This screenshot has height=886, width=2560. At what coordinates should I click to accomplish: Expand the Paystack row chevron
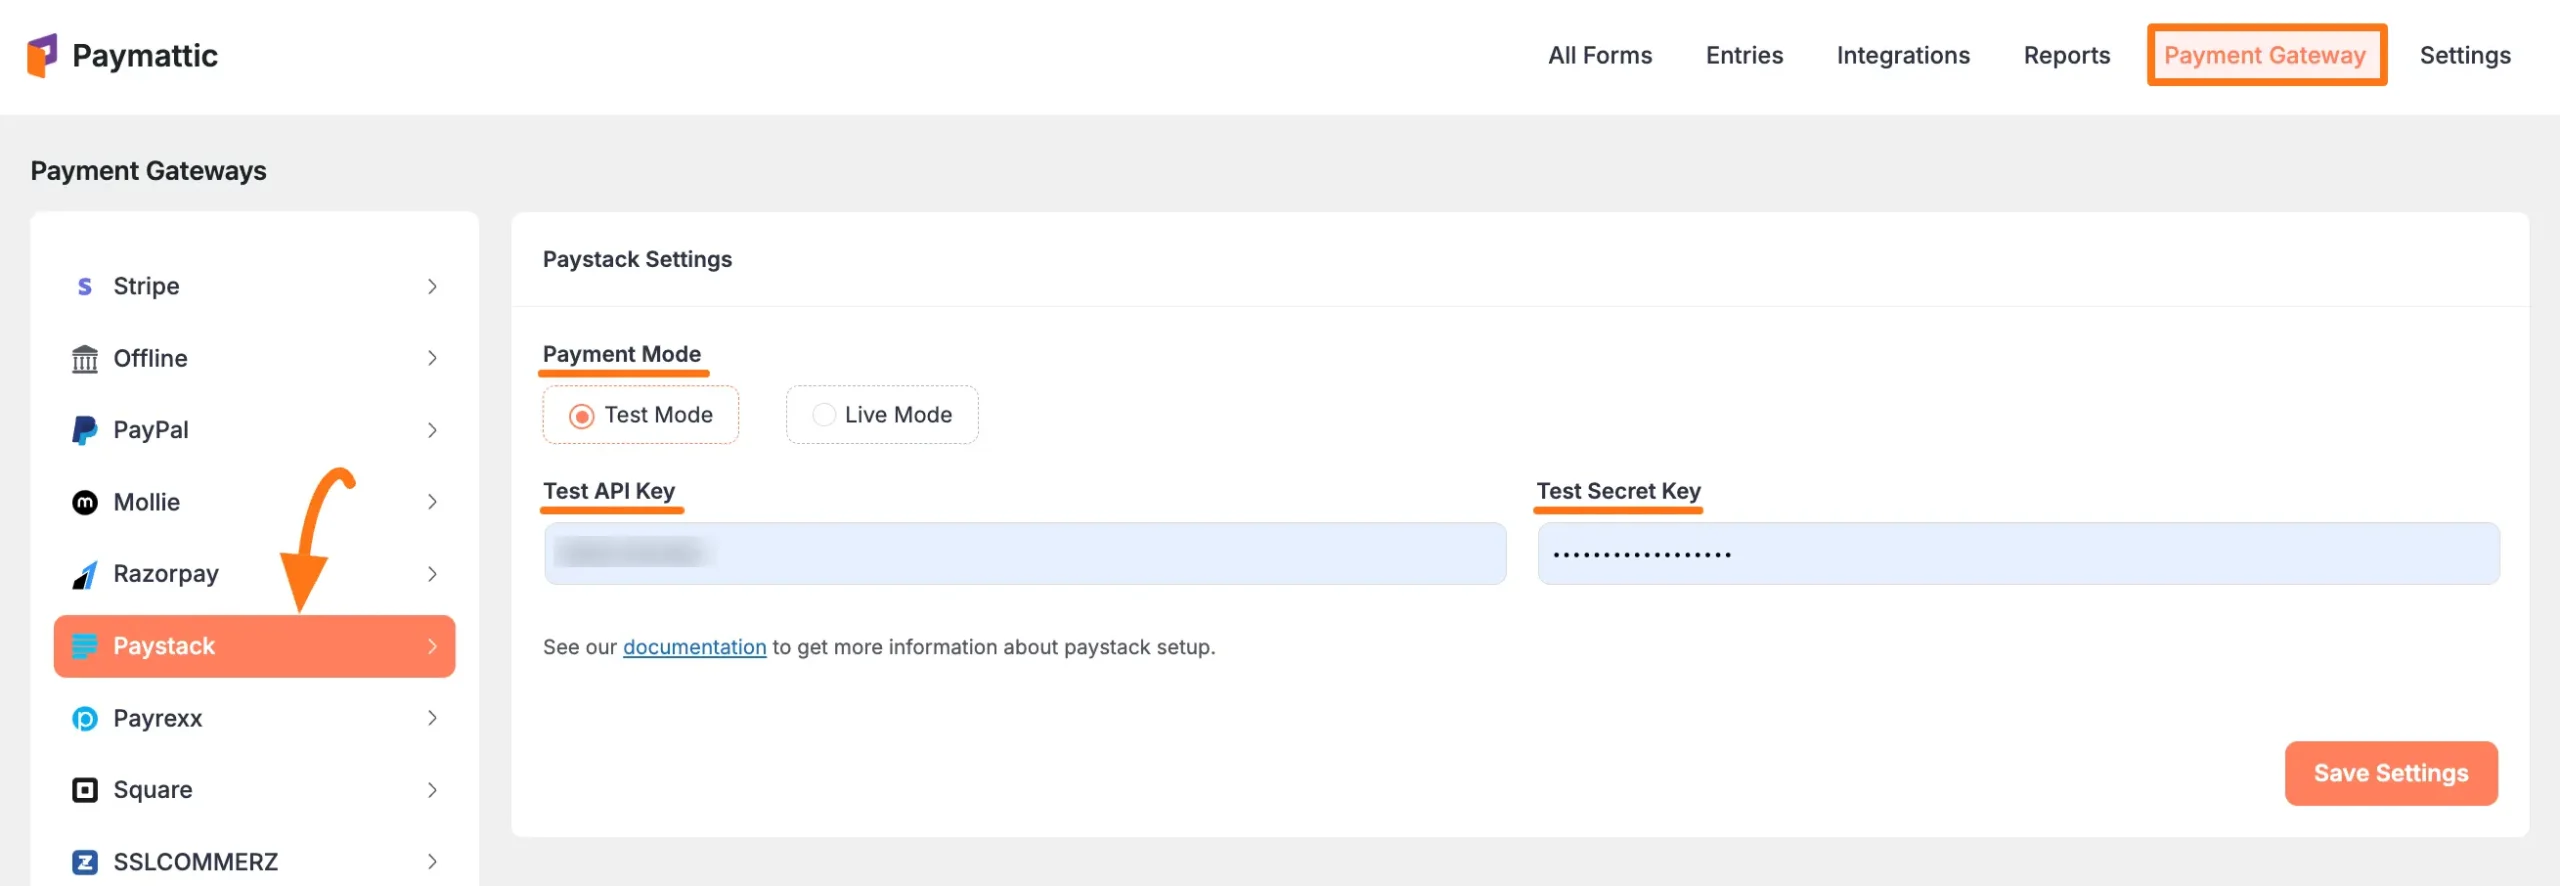click(432, 646)
